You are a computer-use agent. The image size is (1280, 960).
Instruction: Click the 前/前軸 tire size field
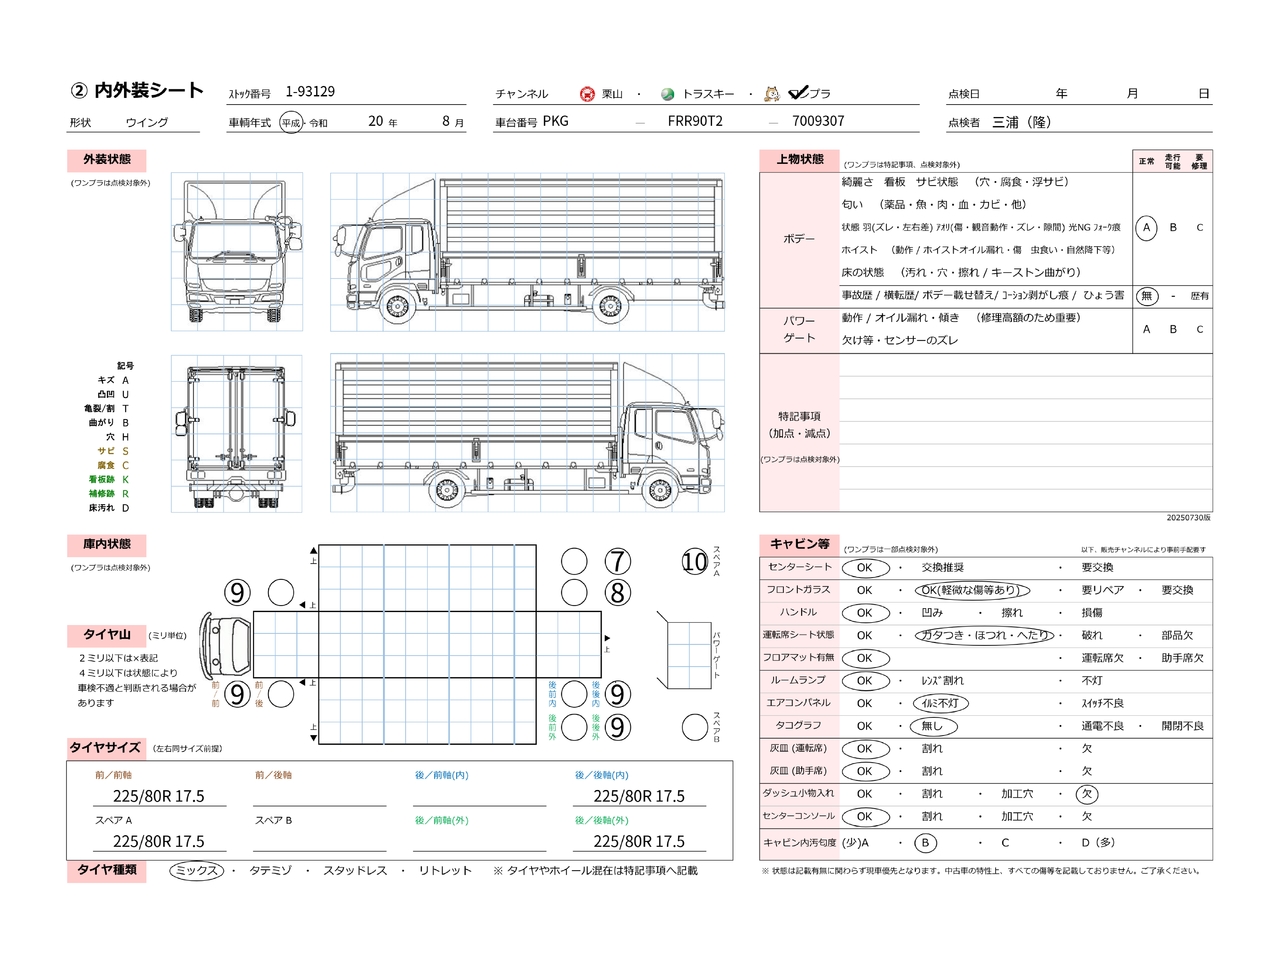click(x=159, y=796)
